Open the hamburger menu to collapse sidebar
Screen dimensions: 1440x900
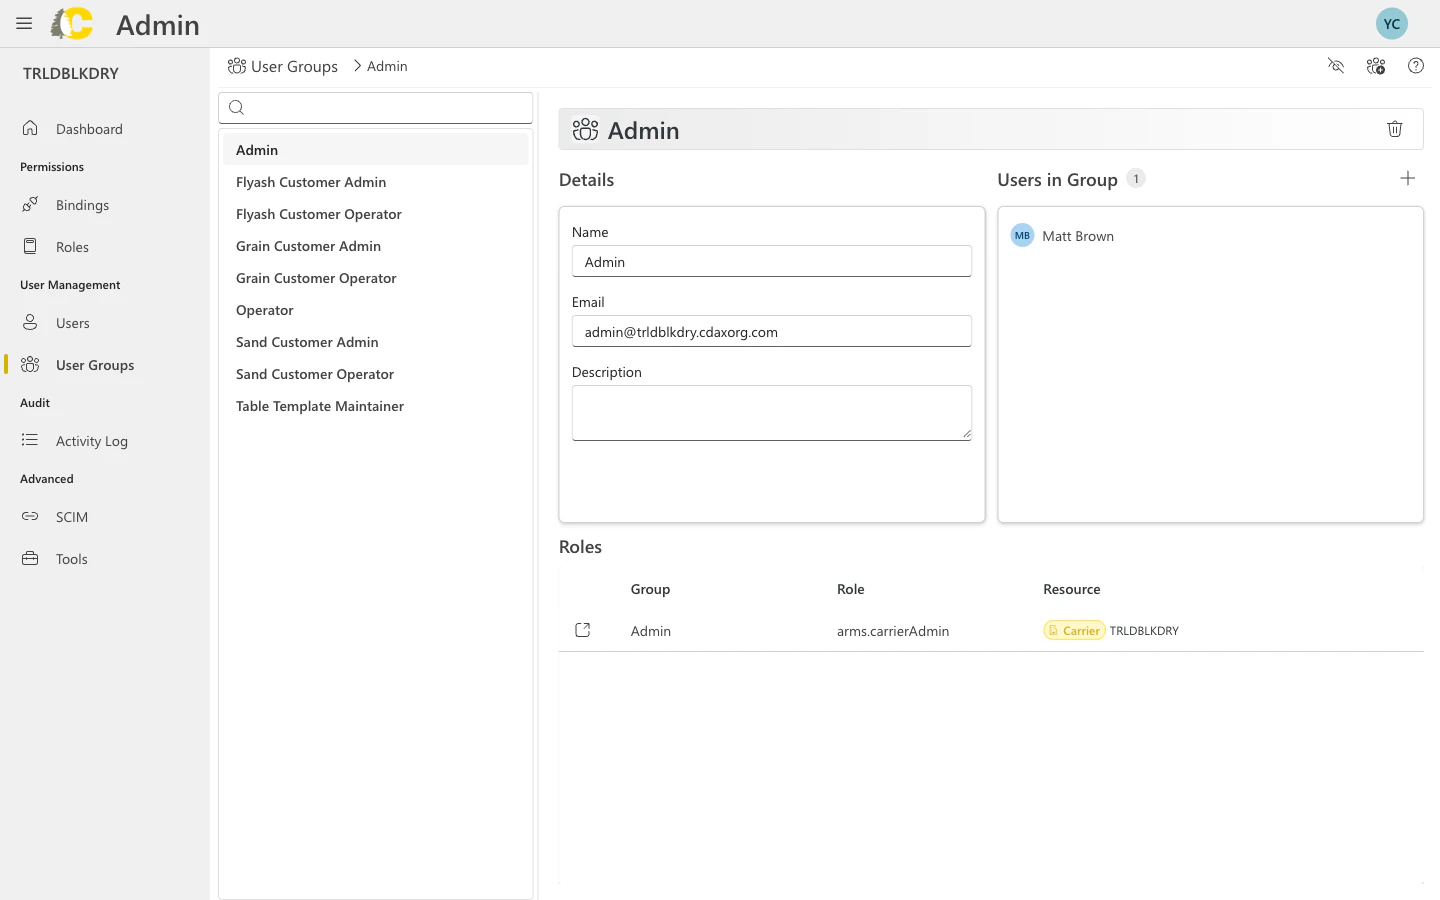coord(23,23)
